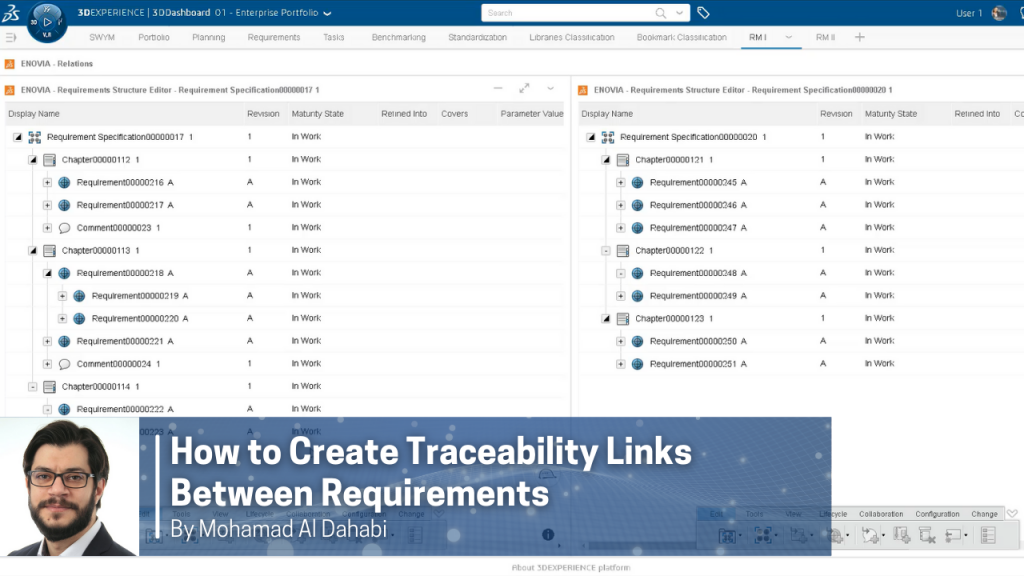Switch to the Benchmarking tab
This screenshot has width=1024, height=576.
click(x=398, y=37)
